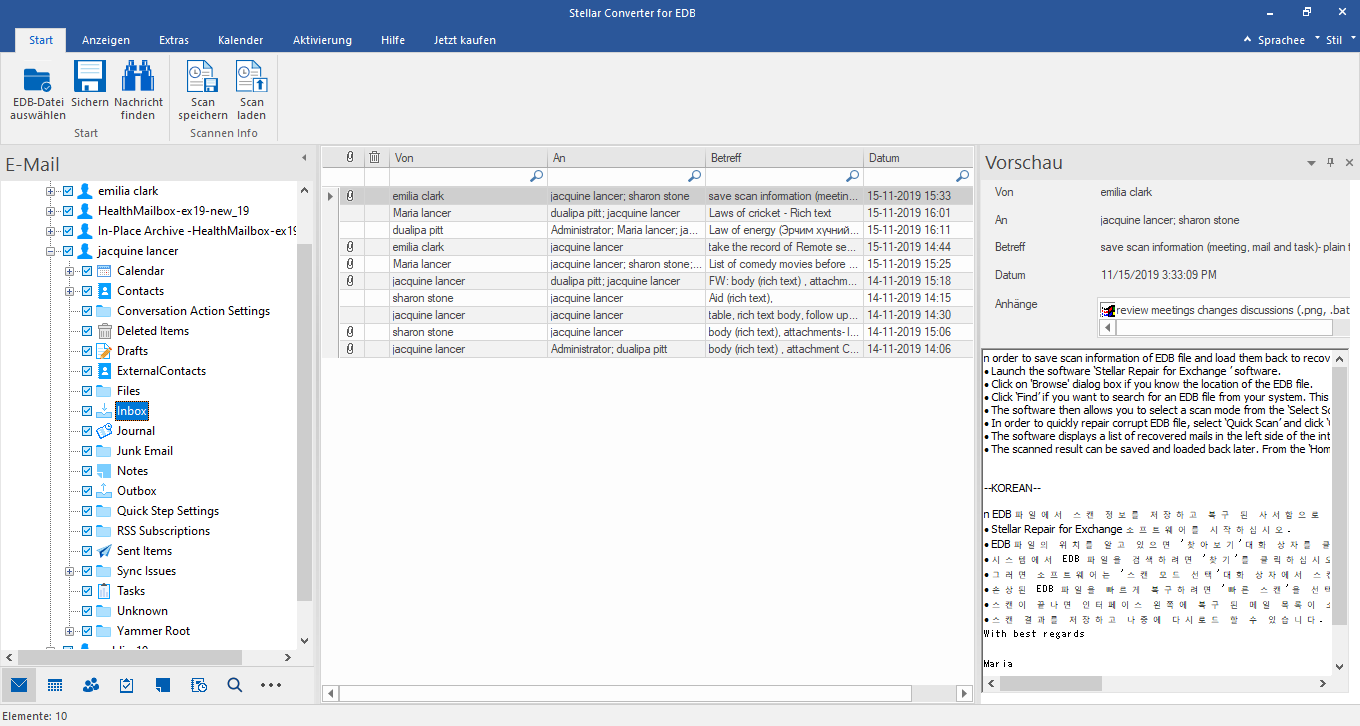Open contacts view with people icon
Screen dimensions: 1360x726
(91, 685)
